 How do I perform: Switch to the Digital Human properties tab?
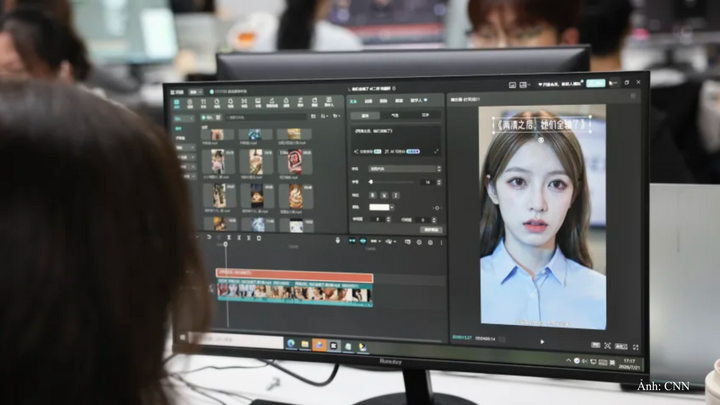point(418,101)
